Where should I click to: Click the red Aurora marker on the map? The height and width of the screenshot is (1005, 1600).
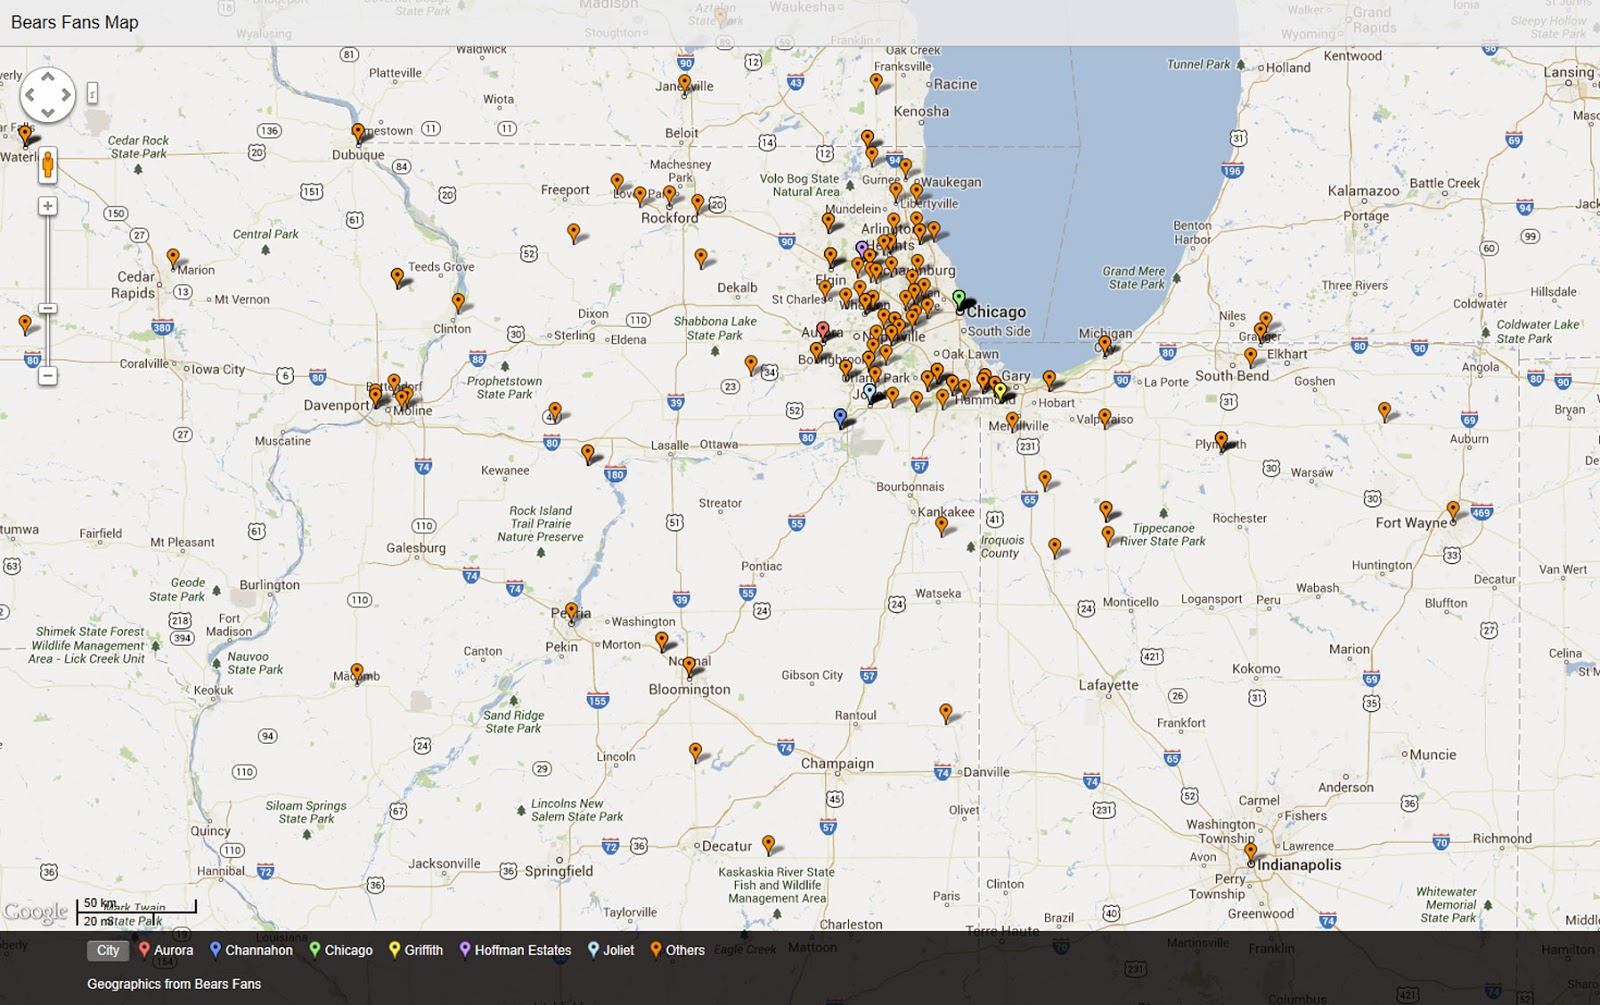click(x=823, y=329)
